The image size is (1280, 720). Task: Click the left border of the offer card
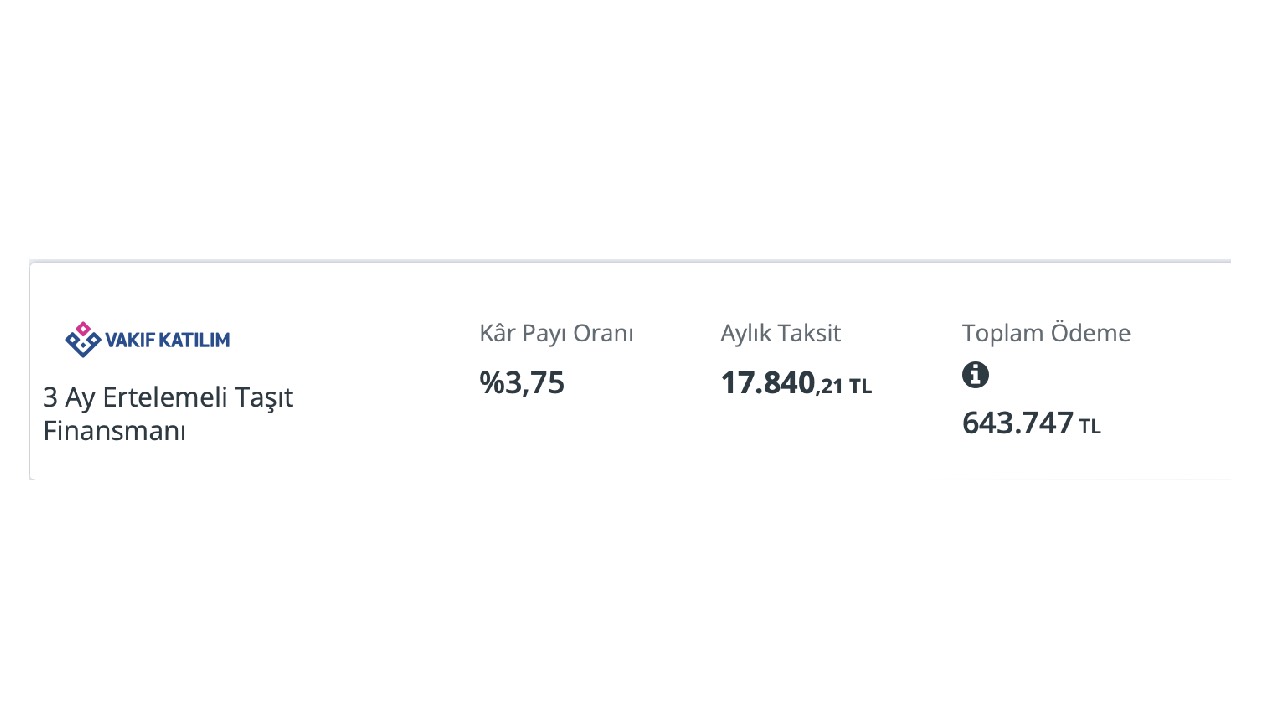coord(30,370)
